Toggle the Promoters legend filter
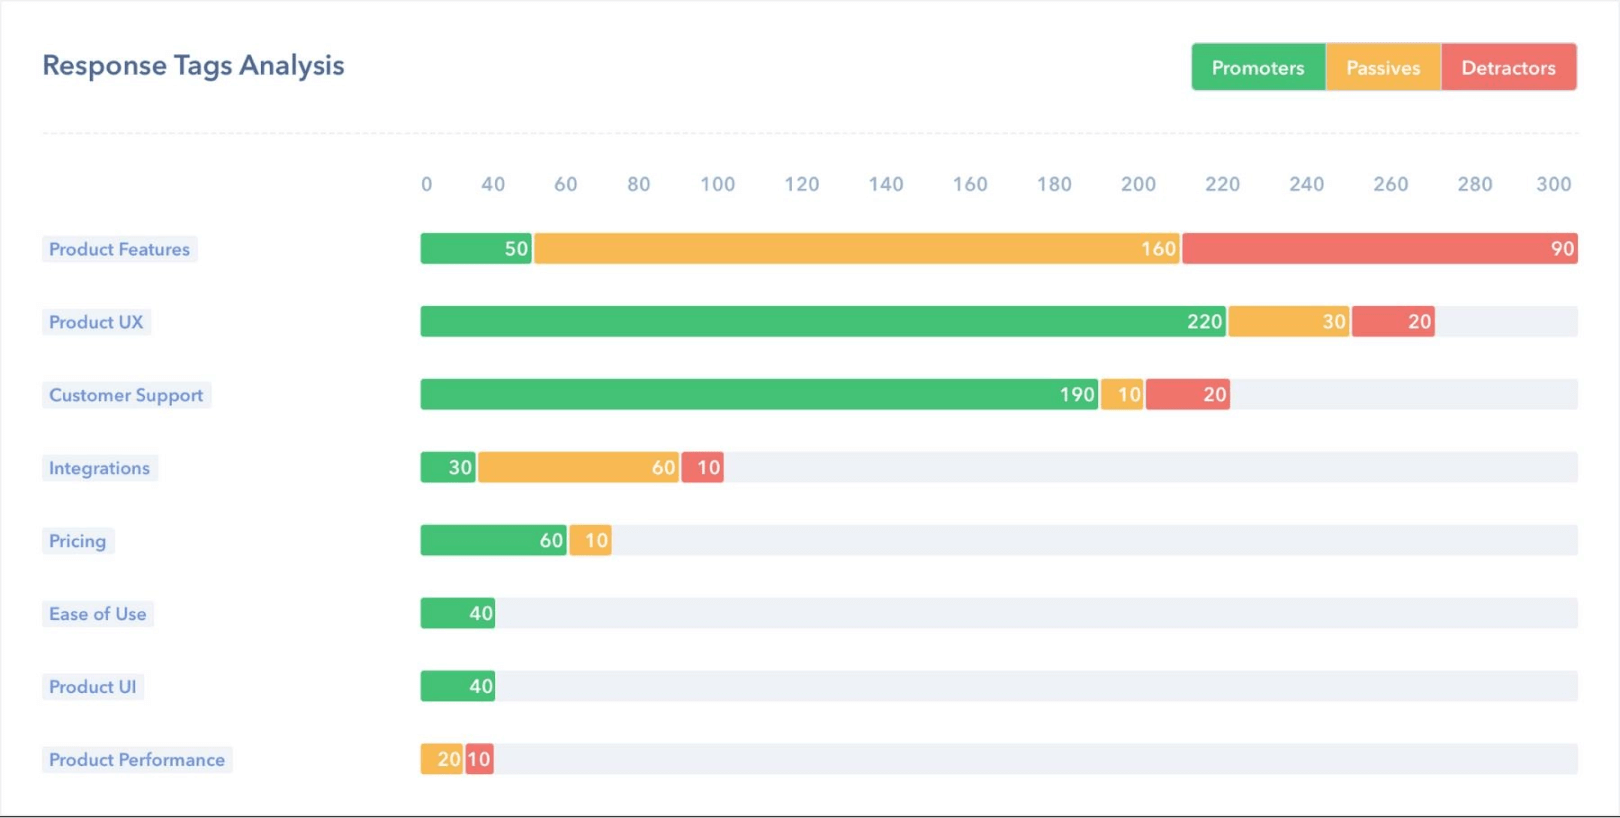 point(1257,67)
